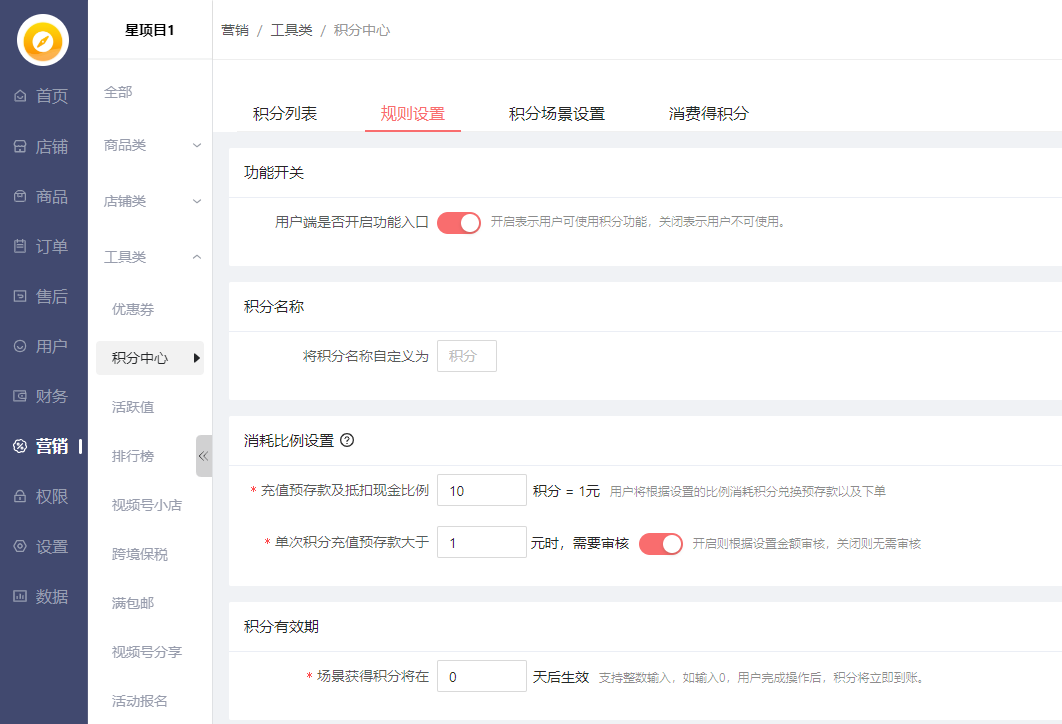The width and height of the screenshot is (1062, 724).
Task: Click the 数据 chart icon in sidebar
Action: 21,597
